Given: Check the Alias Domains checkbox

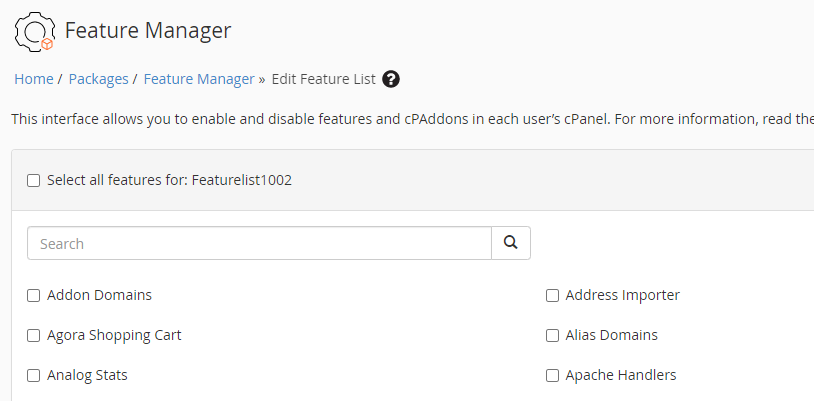Looking at the screenshot, I should tap(552, 336).
